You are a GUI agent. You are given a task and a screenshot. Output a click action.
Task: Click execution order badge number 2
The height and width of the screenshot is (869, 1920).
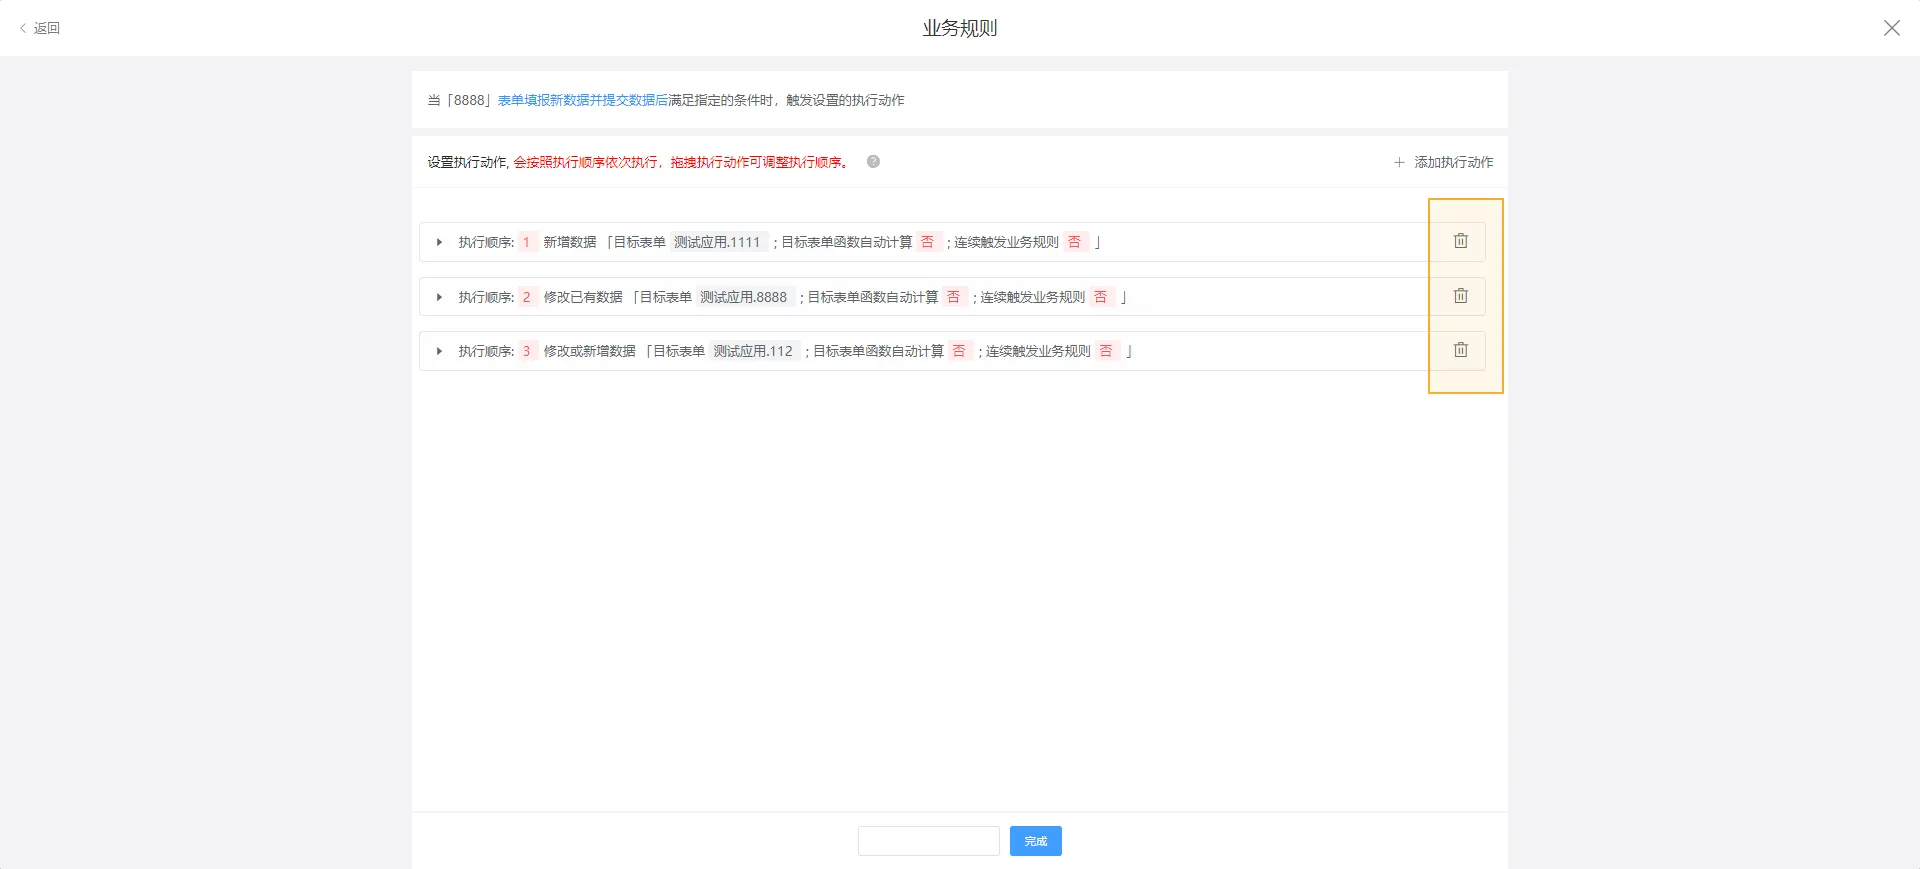pyautogui.click(x=526, y=297)
